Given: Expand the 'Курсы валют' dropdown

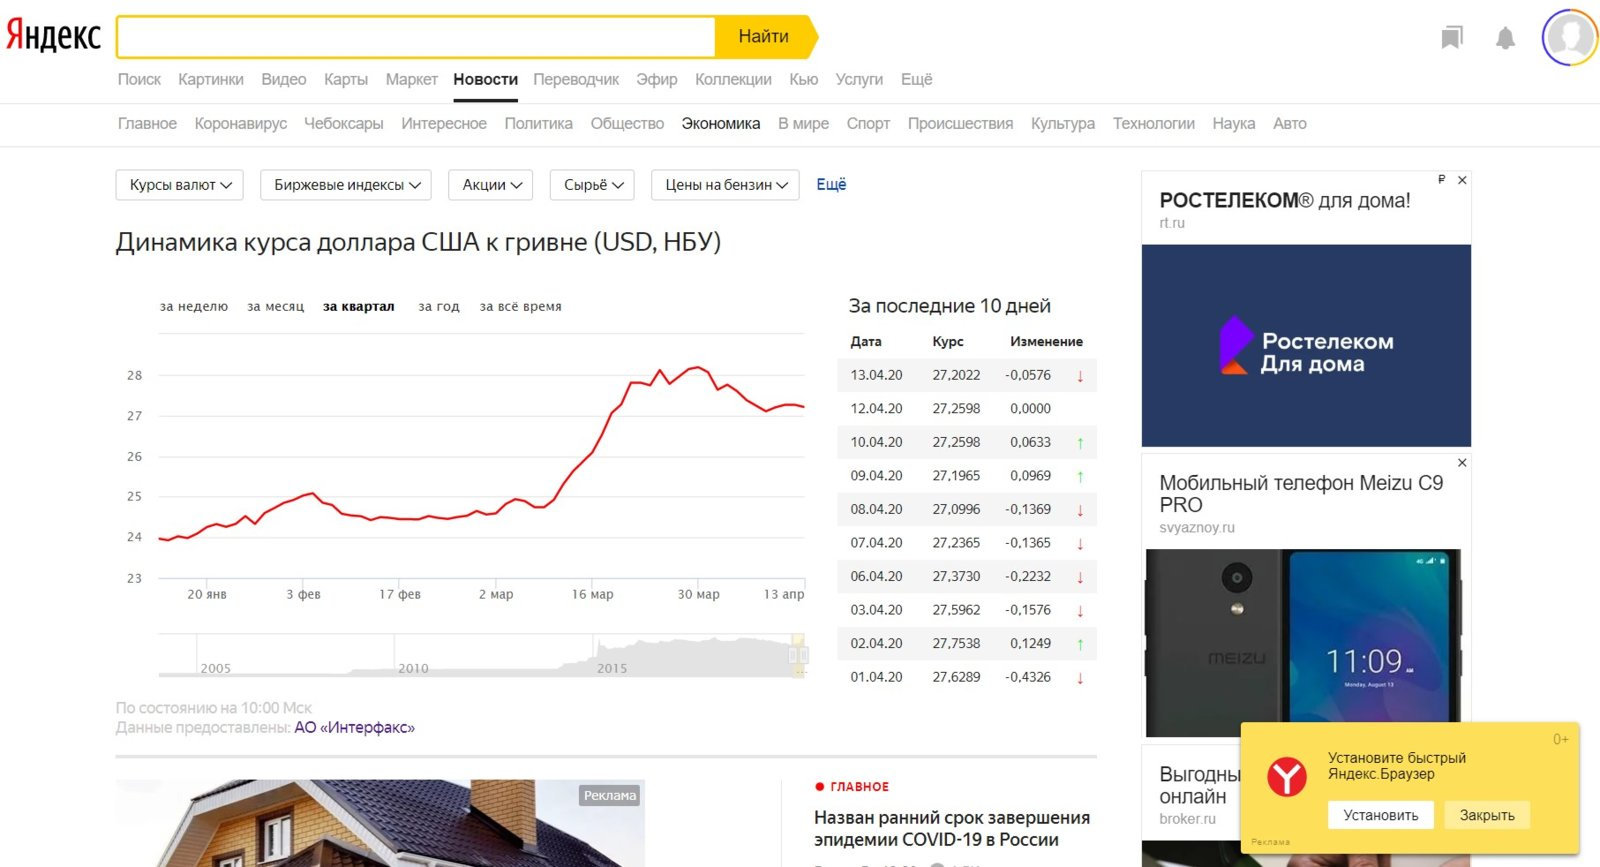Looking at the screenshot, I should pyautogui.click(x=180, y=185).
